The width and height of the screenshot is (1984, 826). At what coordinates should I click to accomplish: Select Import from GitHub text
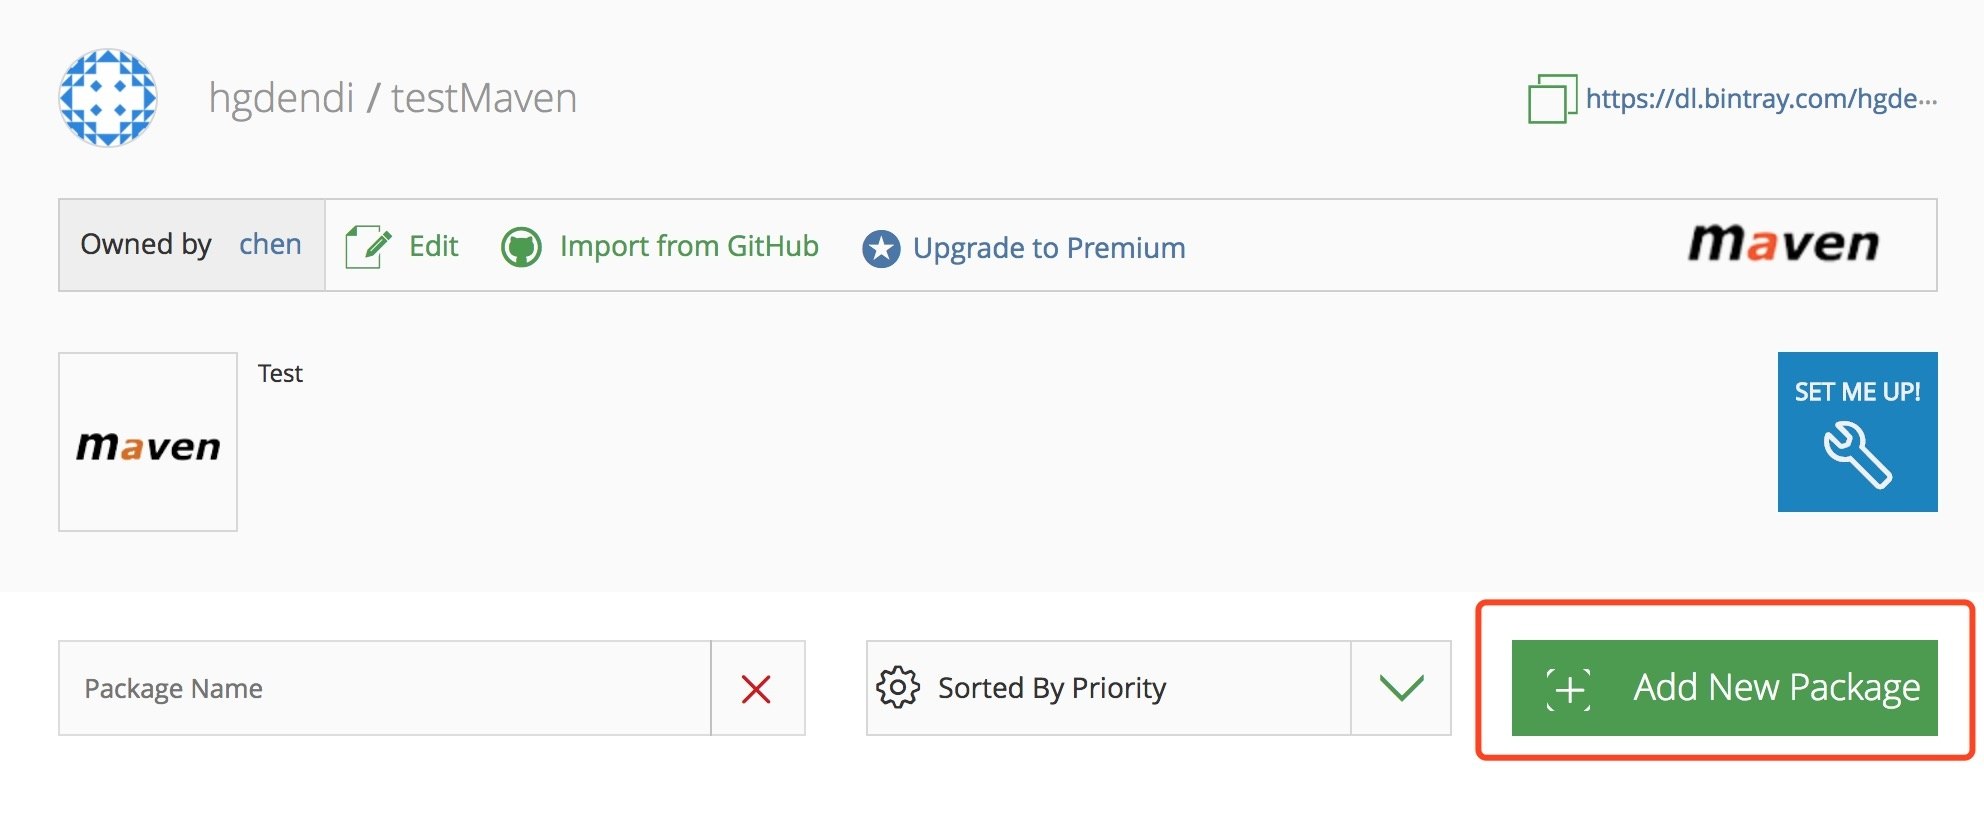(x=689, y=246)
